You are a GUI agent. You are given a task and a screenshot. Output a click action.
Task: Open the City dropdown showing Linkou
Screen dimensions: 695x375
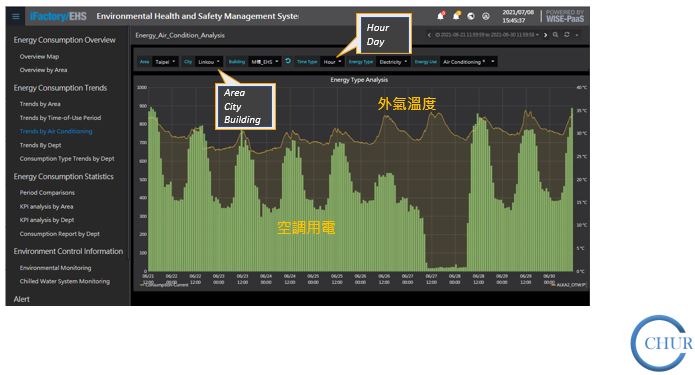coord(209,62)
